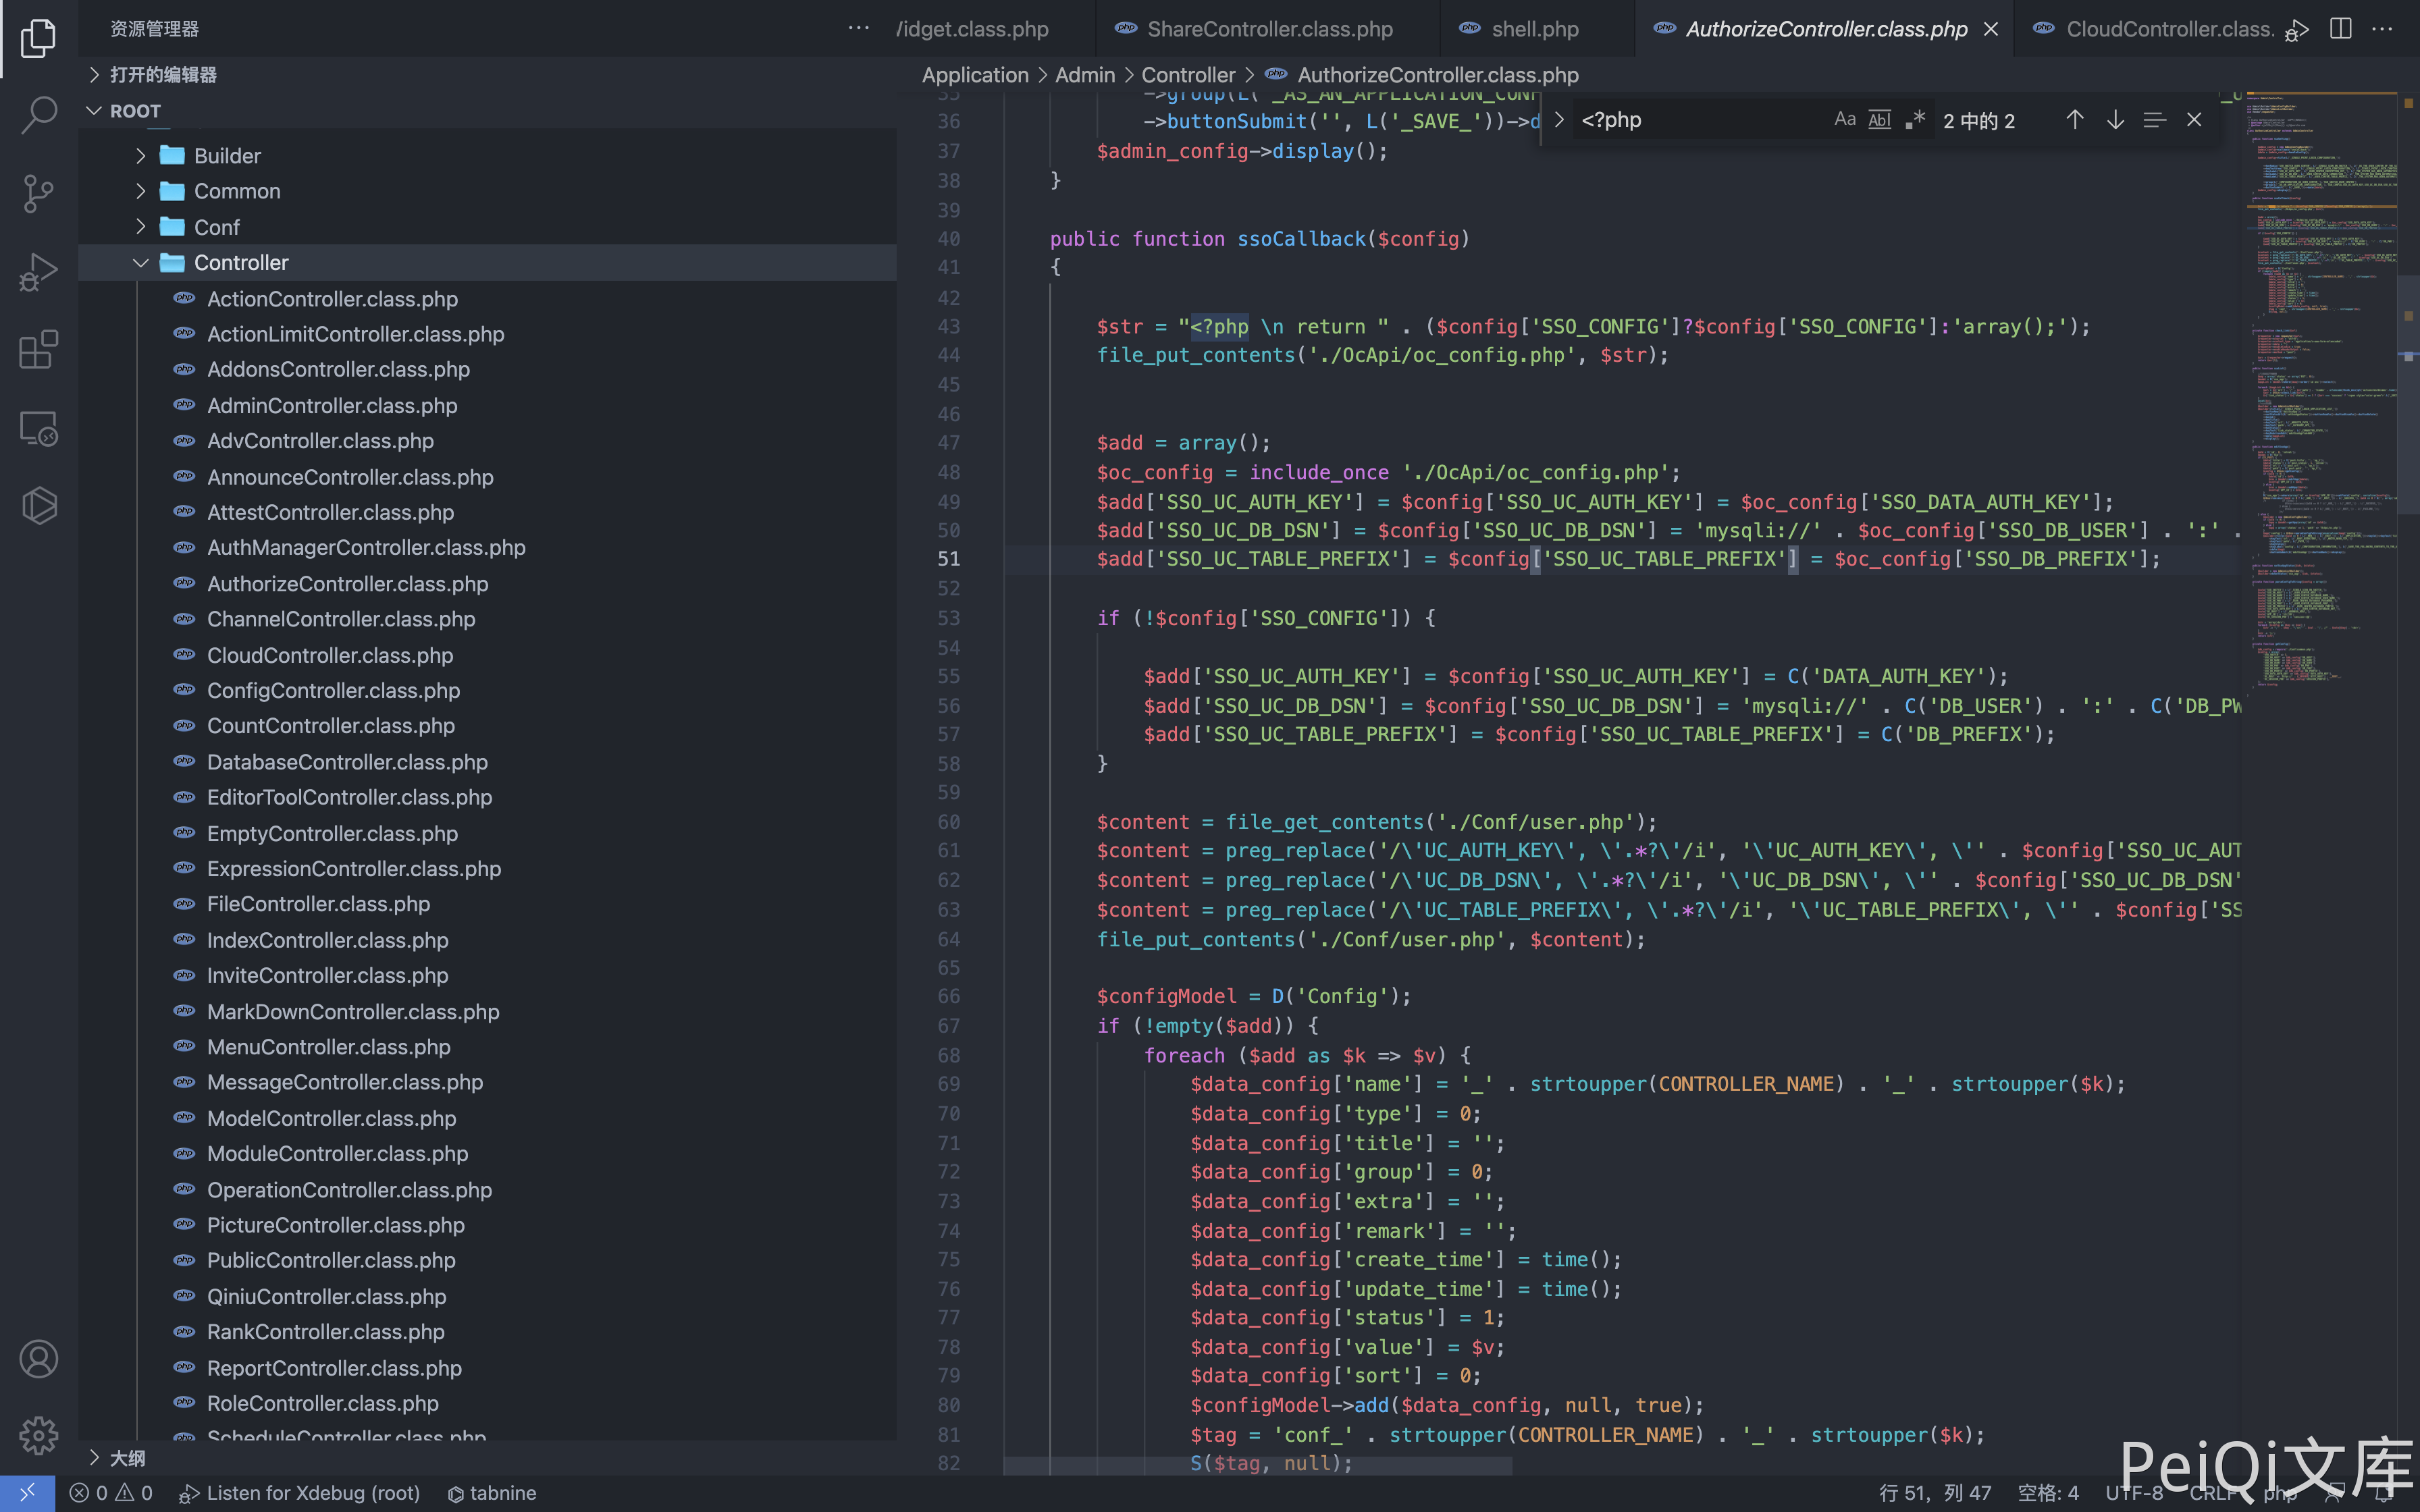This screenshot has width=2420, height=1512.
Task: Open ConfigController.class.php in explorer
Action: 333,691
